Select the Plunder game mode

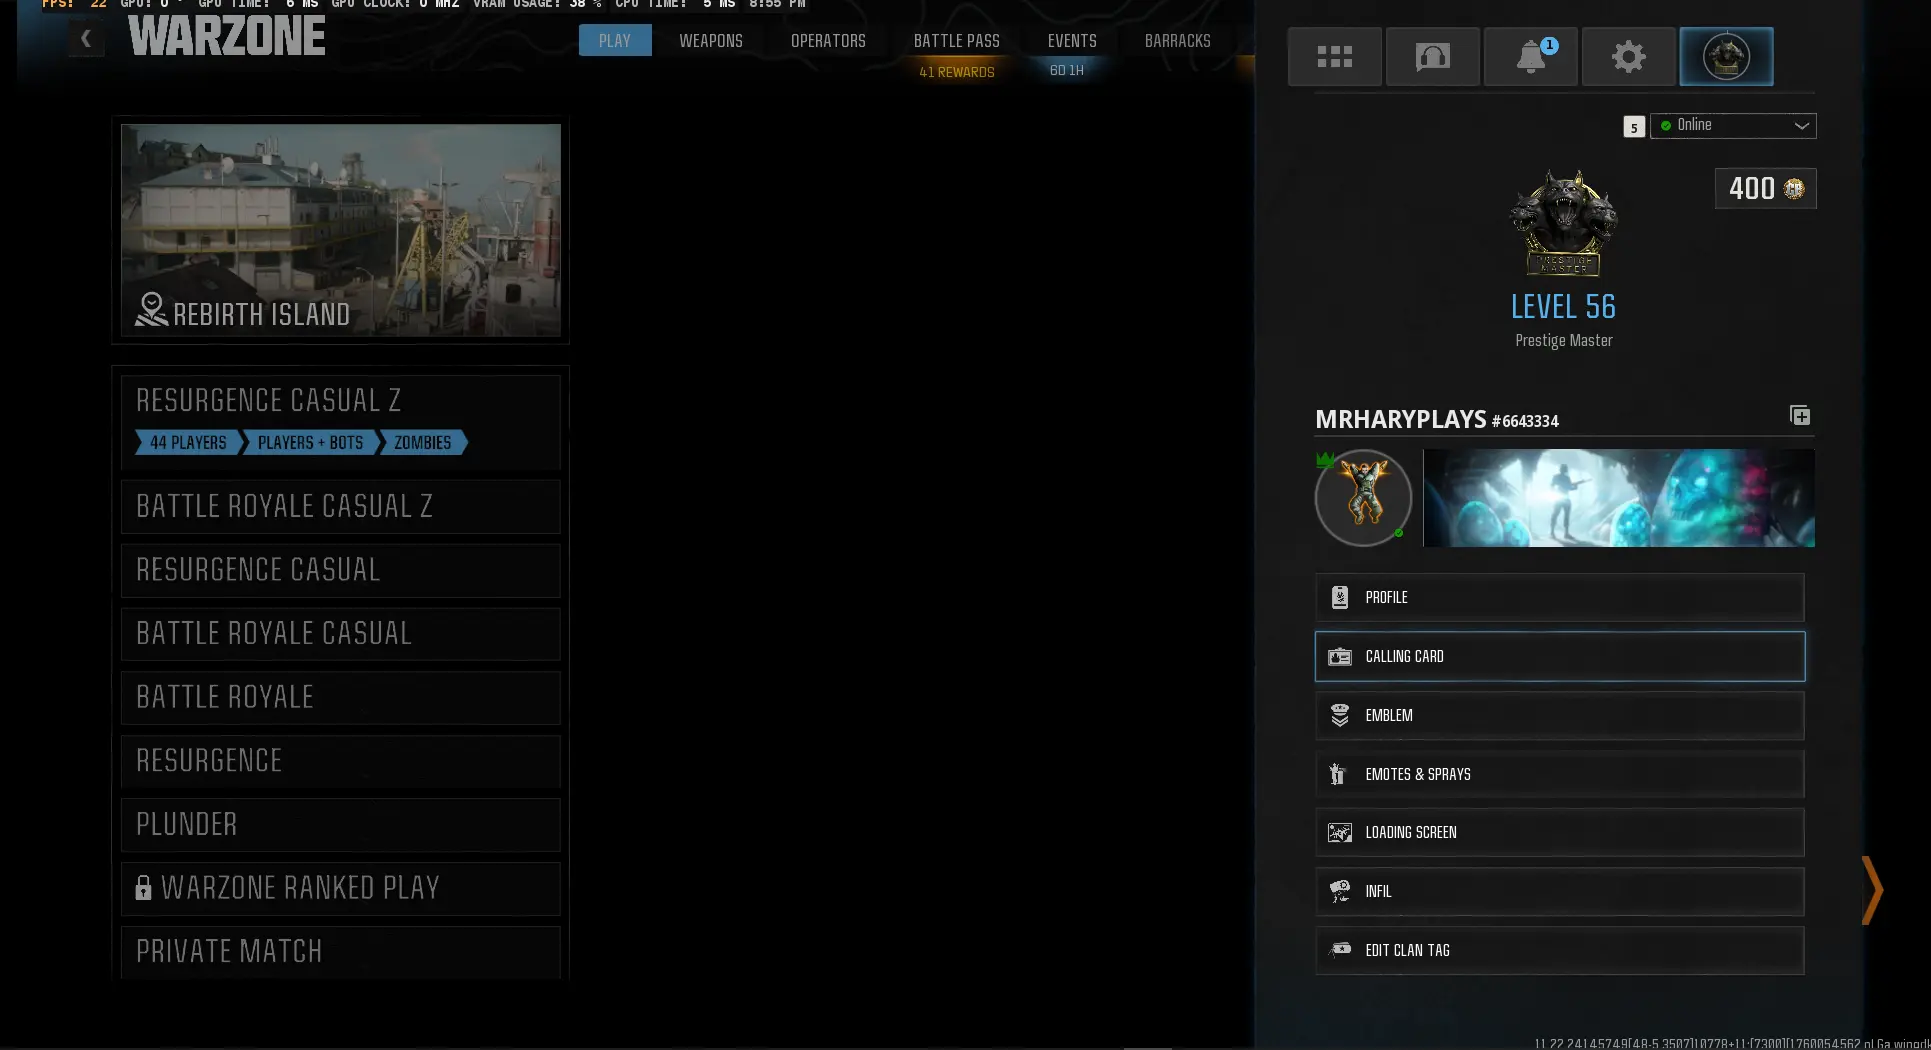(340, 825)
